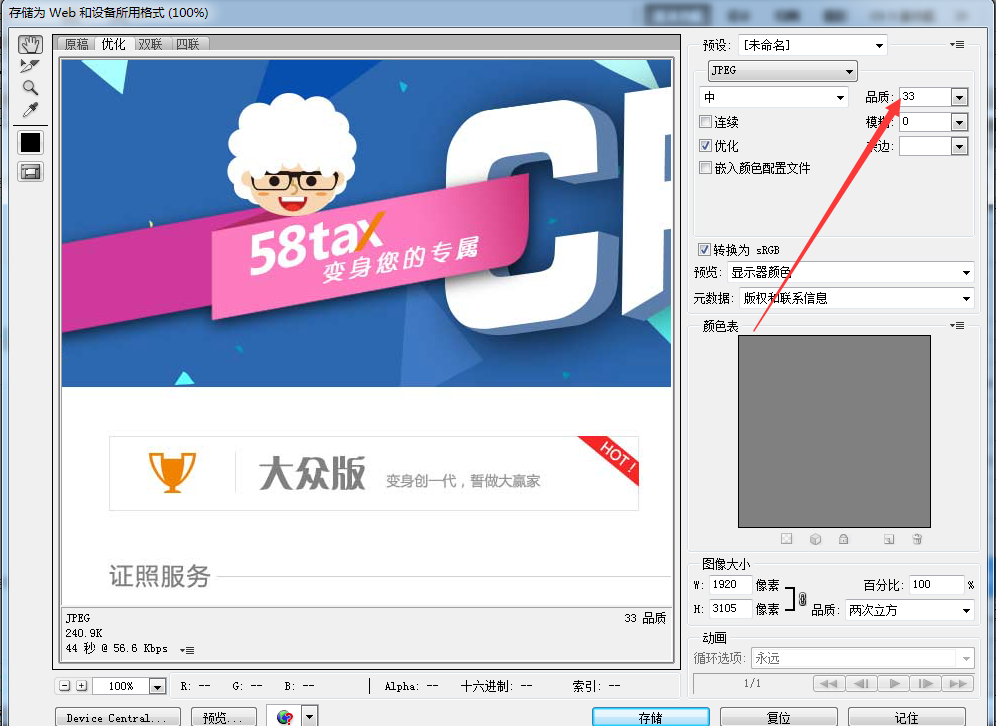Open the 预览 显示器颜色 dropdown
This screenshot has width=996, height=726.
click(851, 272)
